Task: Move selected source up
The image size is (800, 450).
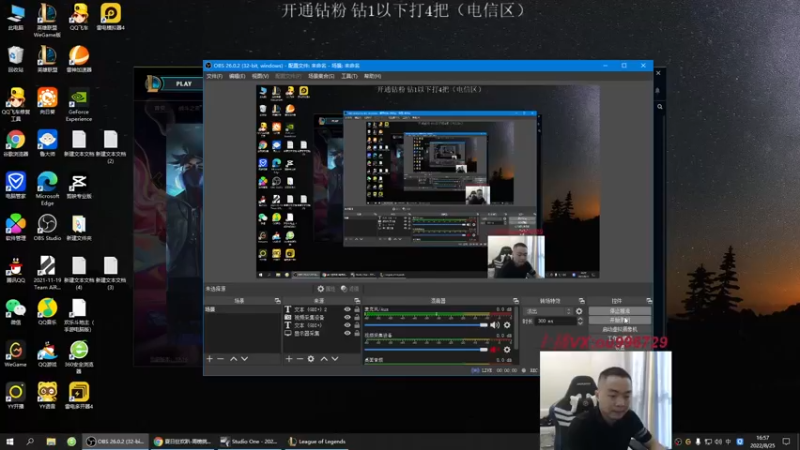Action: (x=324, y=359)
